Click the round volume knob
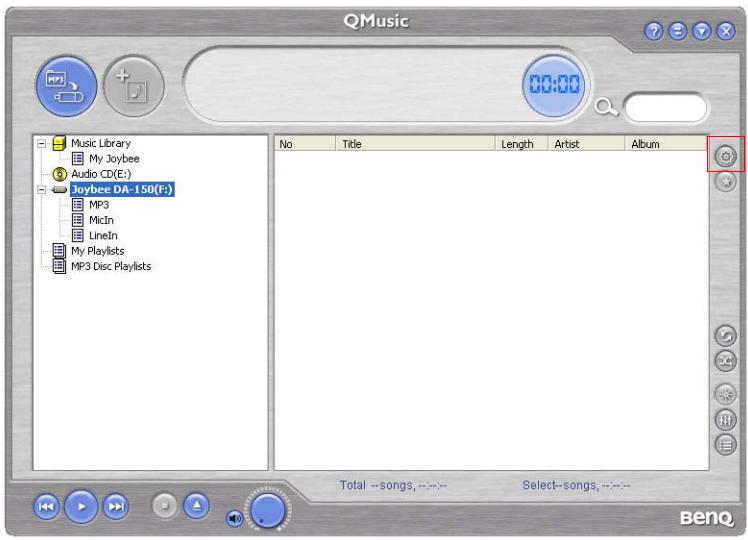Viewport: 748px width, 540px height. 268,510
